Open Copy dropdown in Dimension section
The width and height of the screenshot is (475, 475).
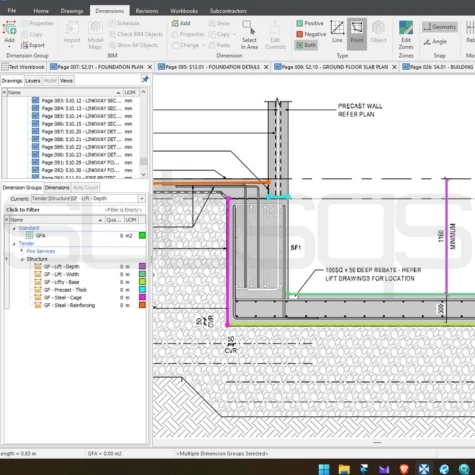pyautogui.click(x=234, y=34)
